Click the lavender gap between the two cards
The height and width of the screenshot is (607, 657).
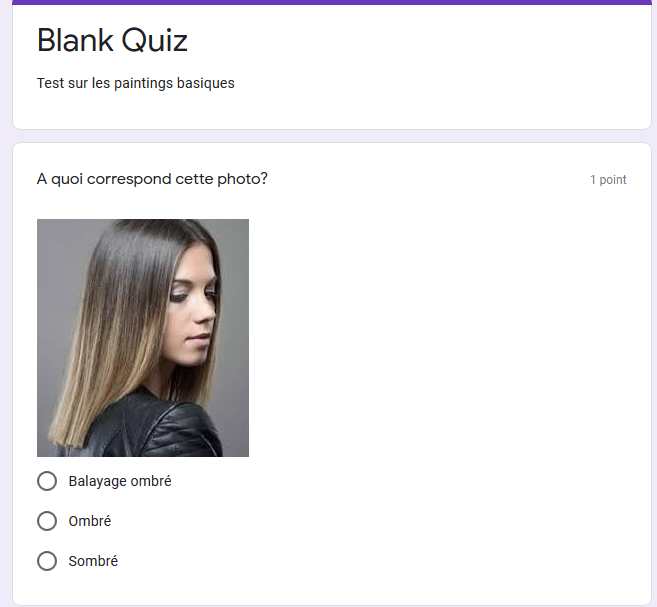[x=331, y=136]
